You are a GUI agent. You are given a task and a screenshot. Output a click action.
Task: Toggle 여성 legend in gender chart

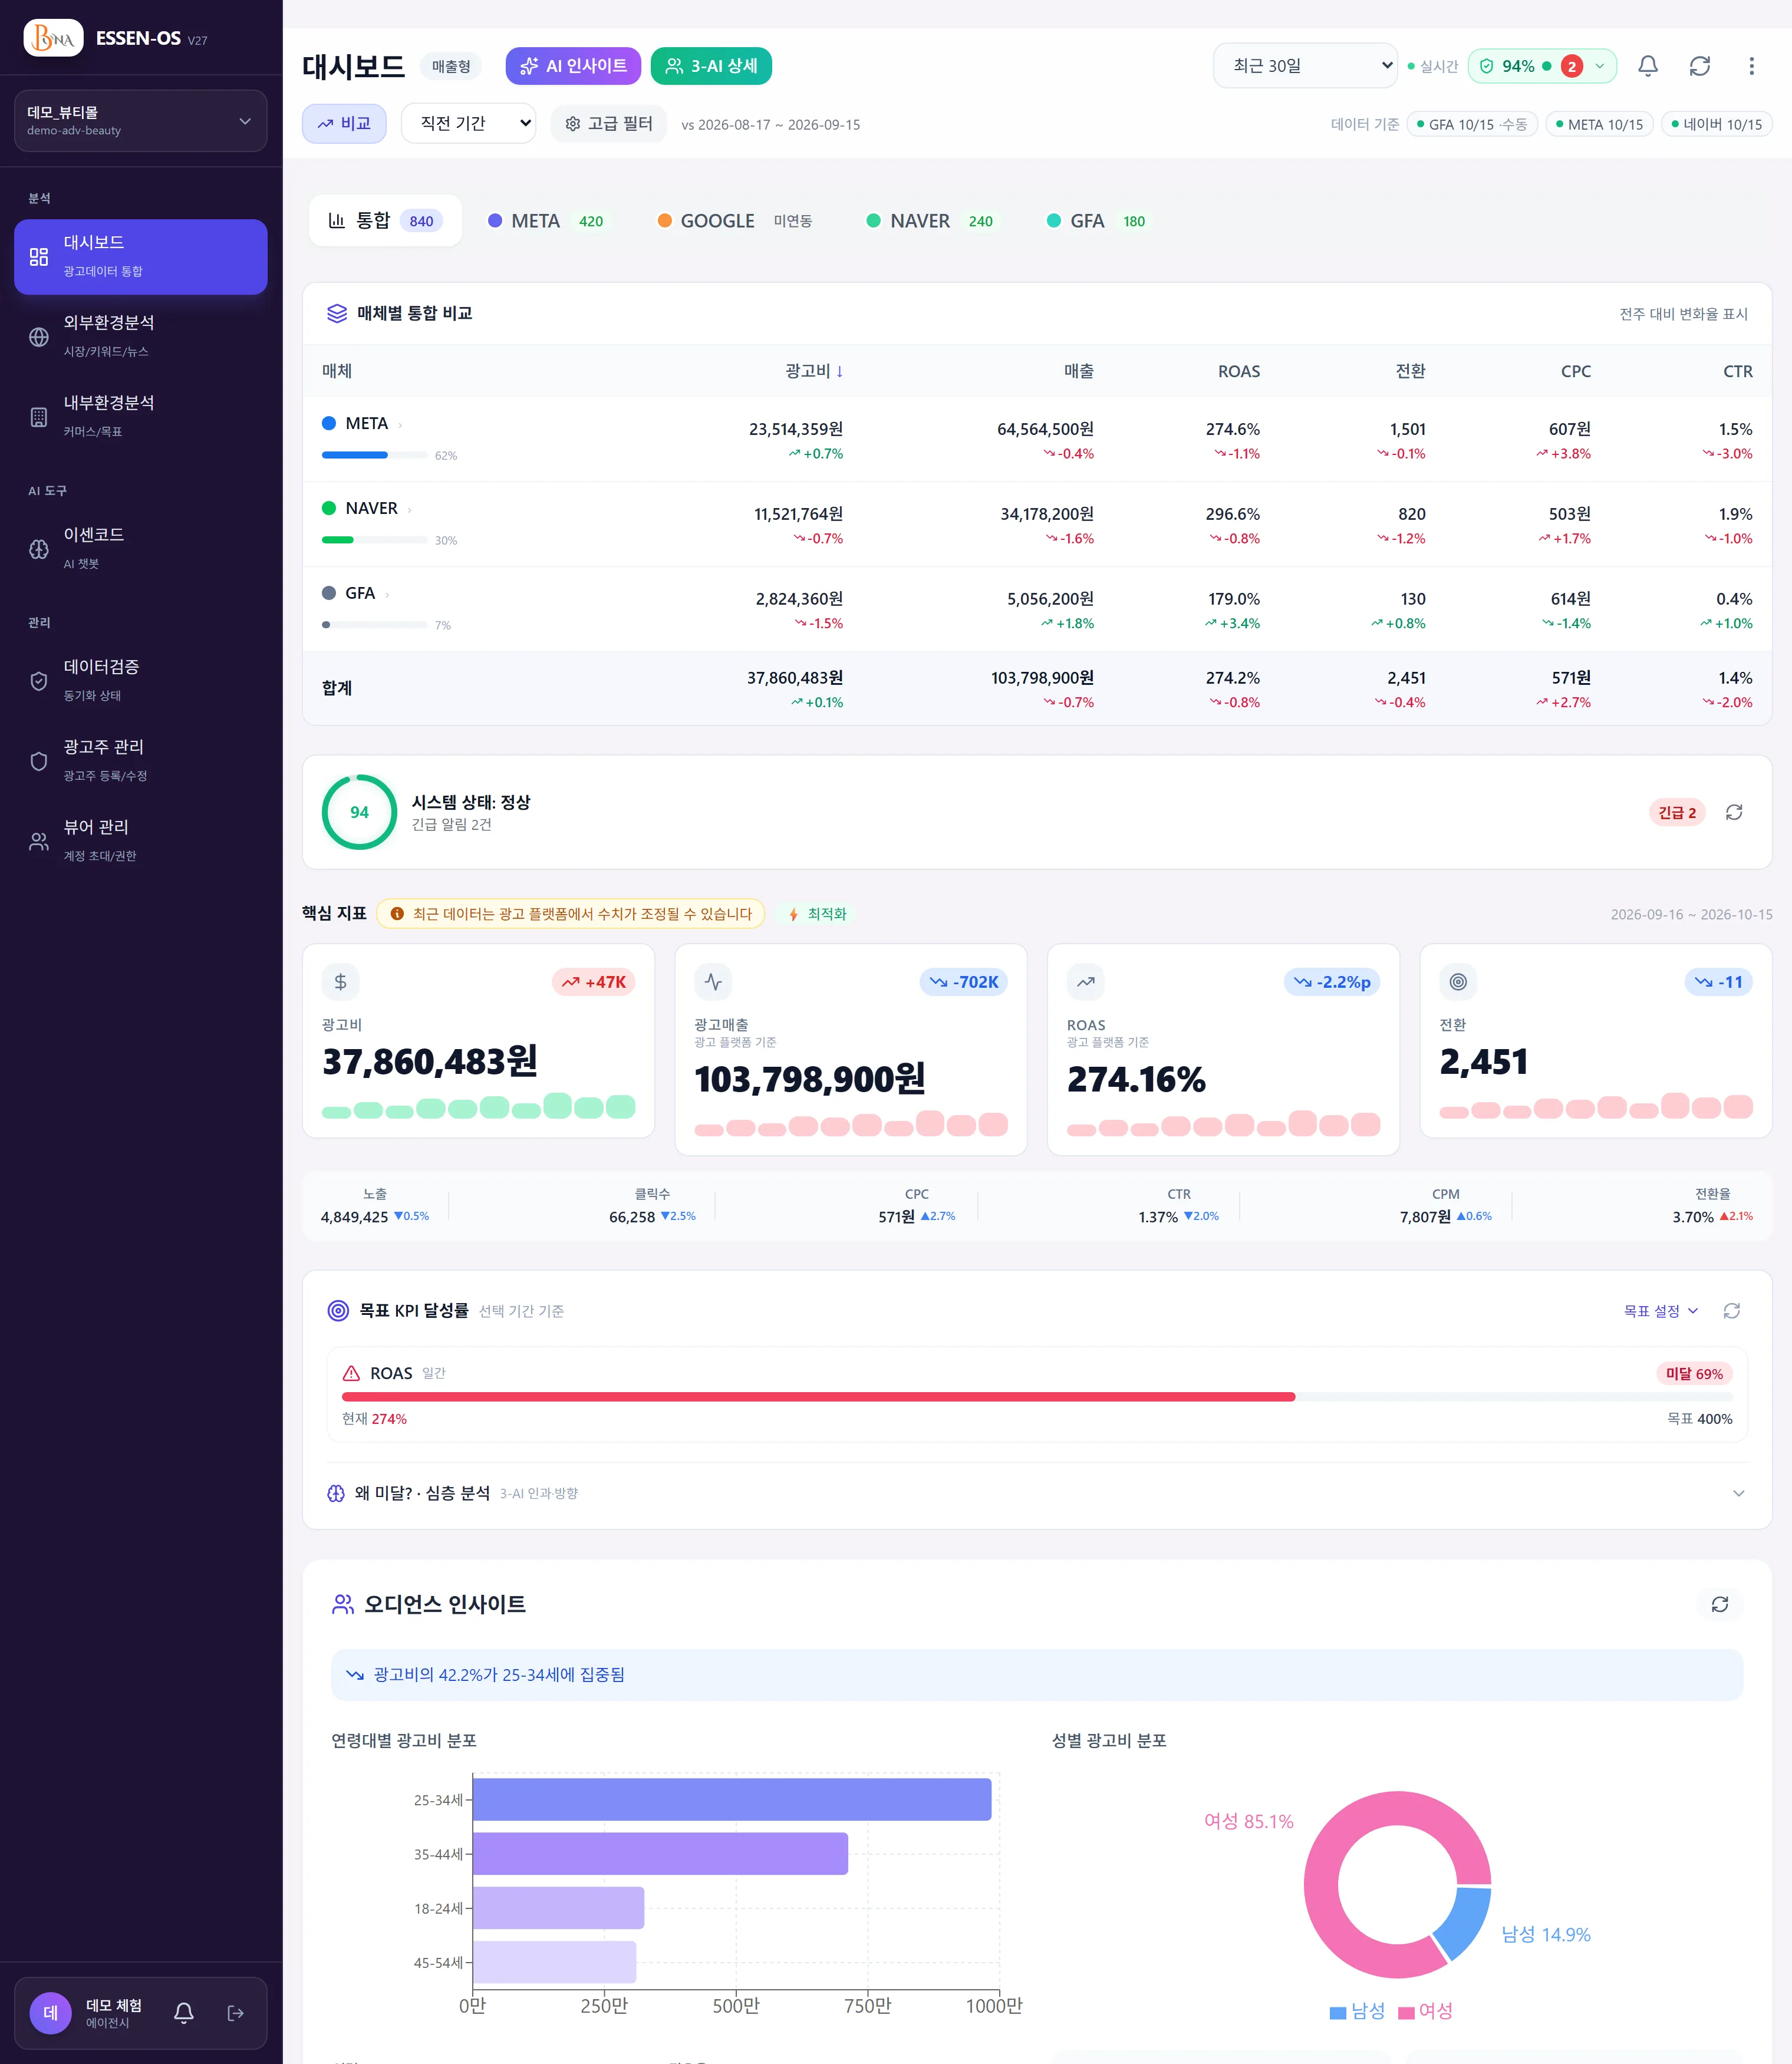click(1425, 2011)
